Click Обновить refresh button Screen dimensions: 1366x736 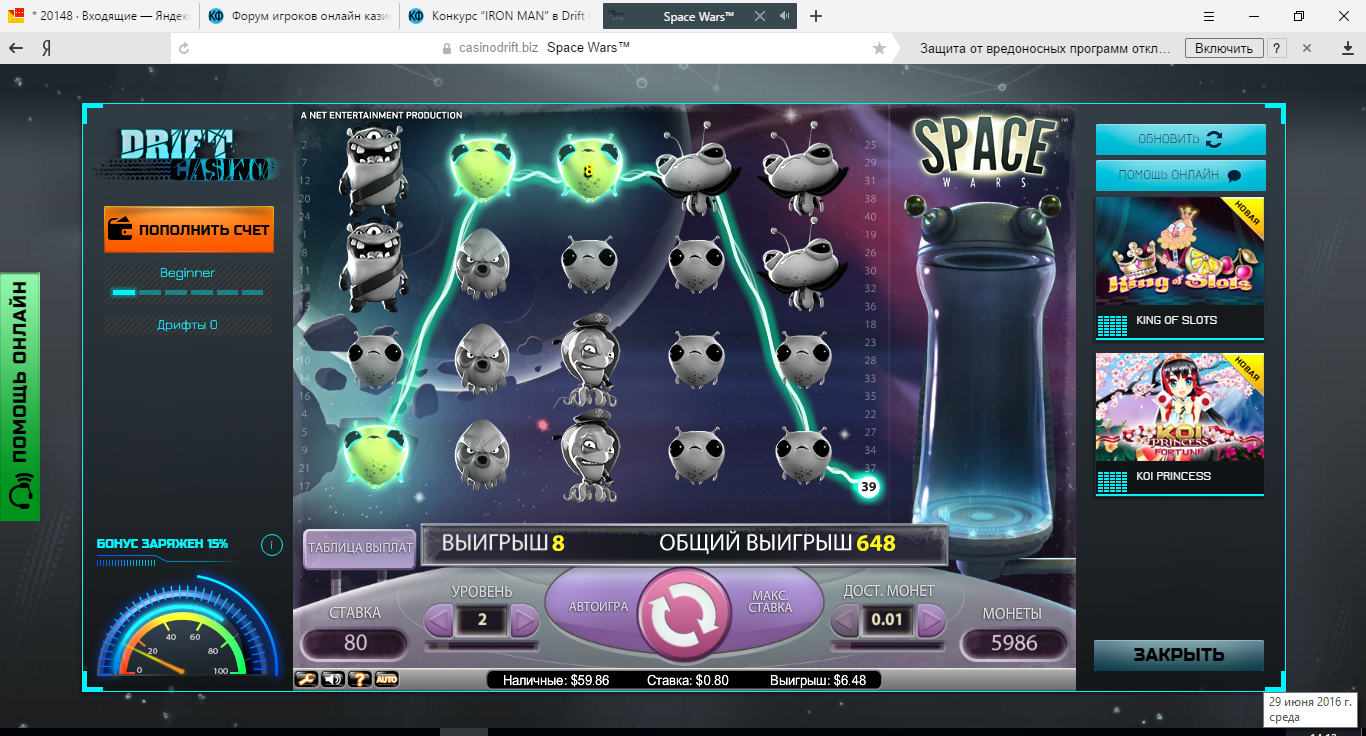pos(1180,139)
